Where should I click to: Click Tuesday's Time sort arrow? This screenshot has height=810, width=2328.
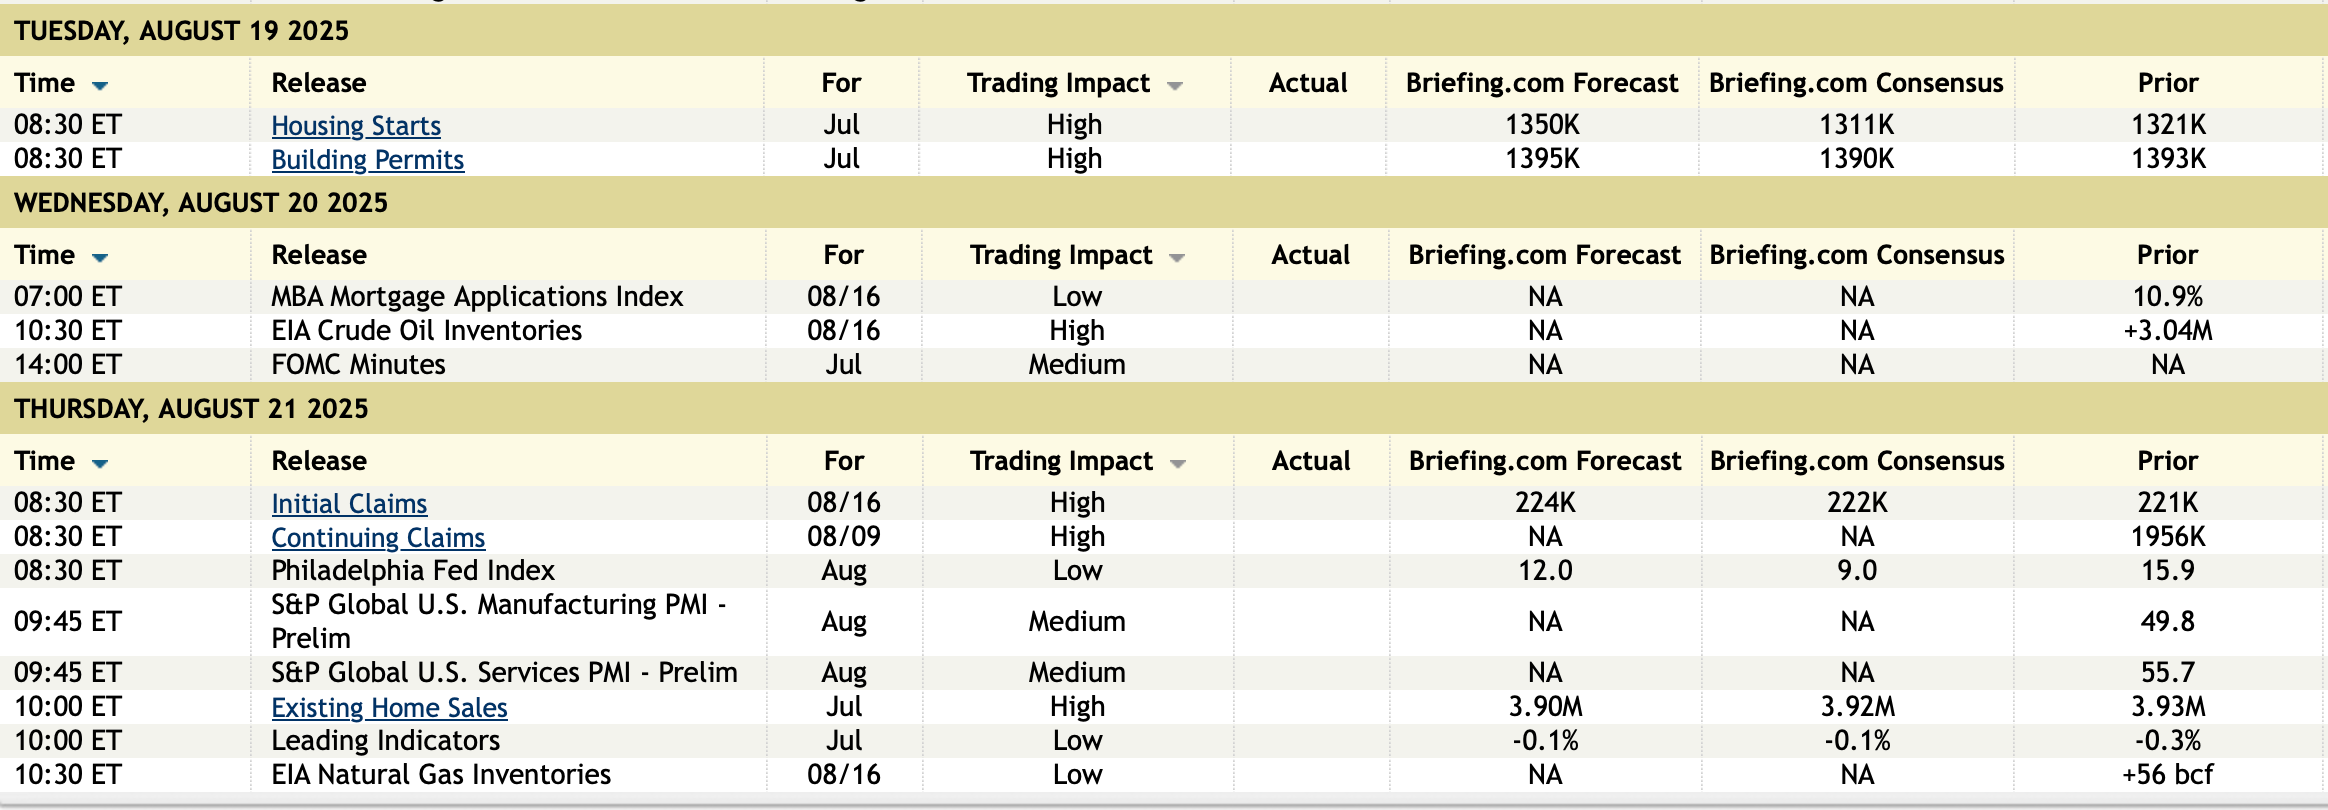pyautogui.click(x=100, y=85)
